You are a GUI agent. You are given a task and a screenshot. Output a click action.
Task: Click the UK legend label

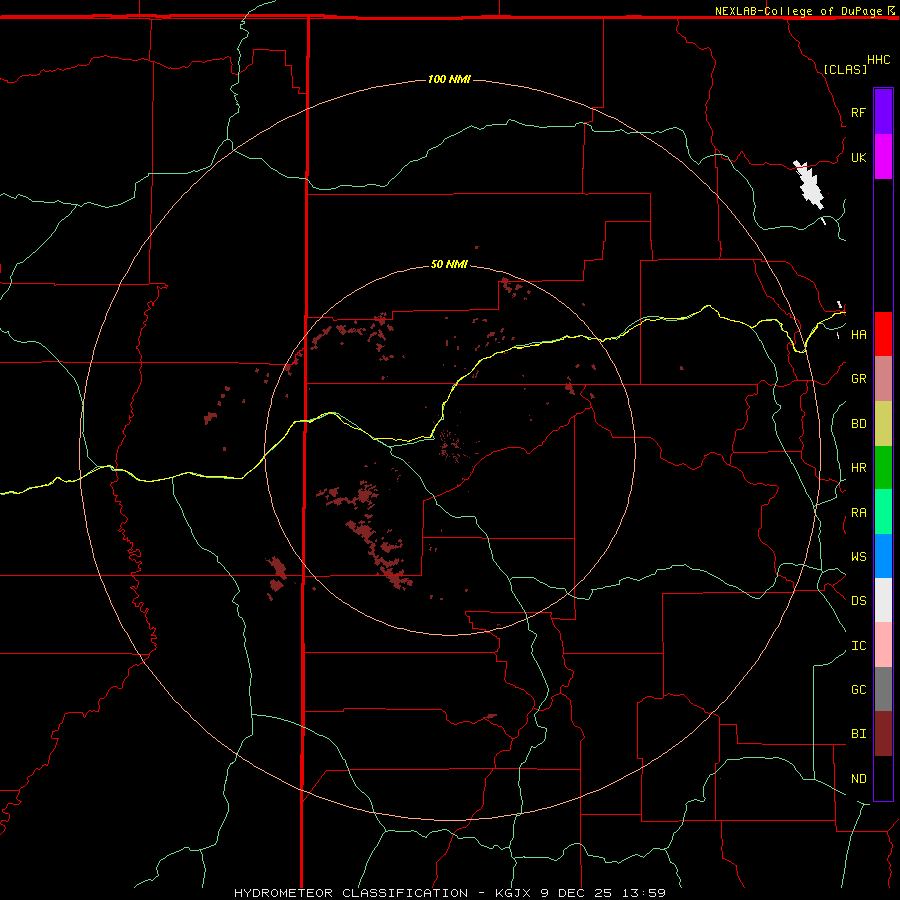(858, 157)
